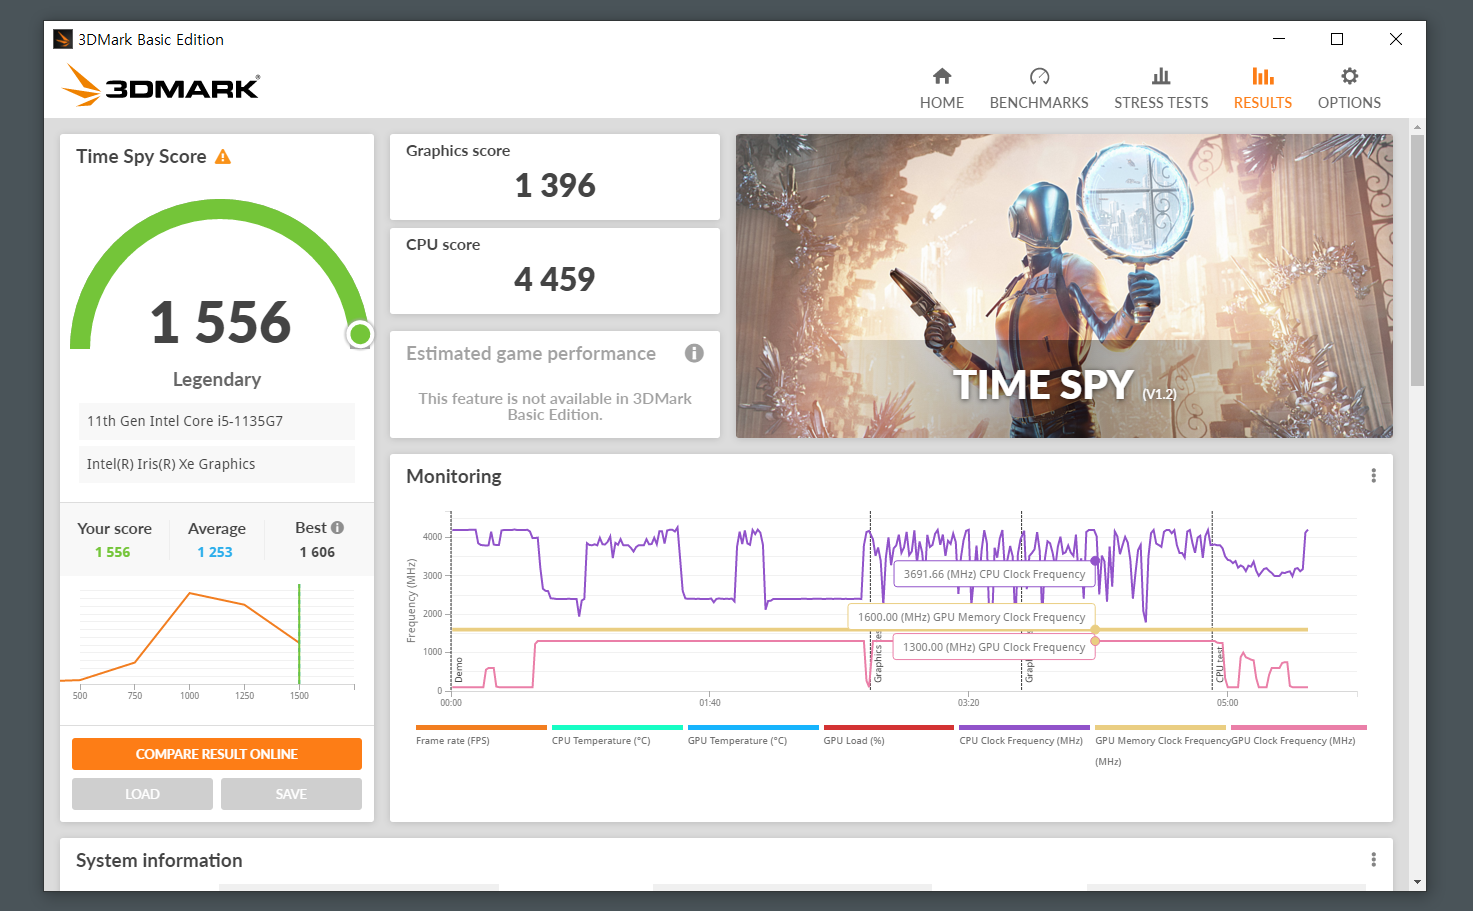The width and height of the screenshot is (1473, 911).
Task: Click the Best score 1 606
Action: (x=317, y=552)
